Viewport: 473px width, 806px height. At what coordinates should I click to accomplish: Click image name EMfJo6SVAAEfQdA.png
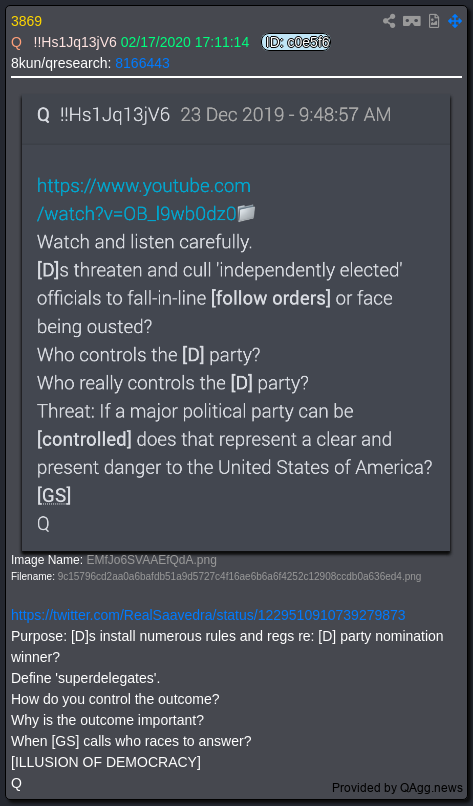(152, 560)
